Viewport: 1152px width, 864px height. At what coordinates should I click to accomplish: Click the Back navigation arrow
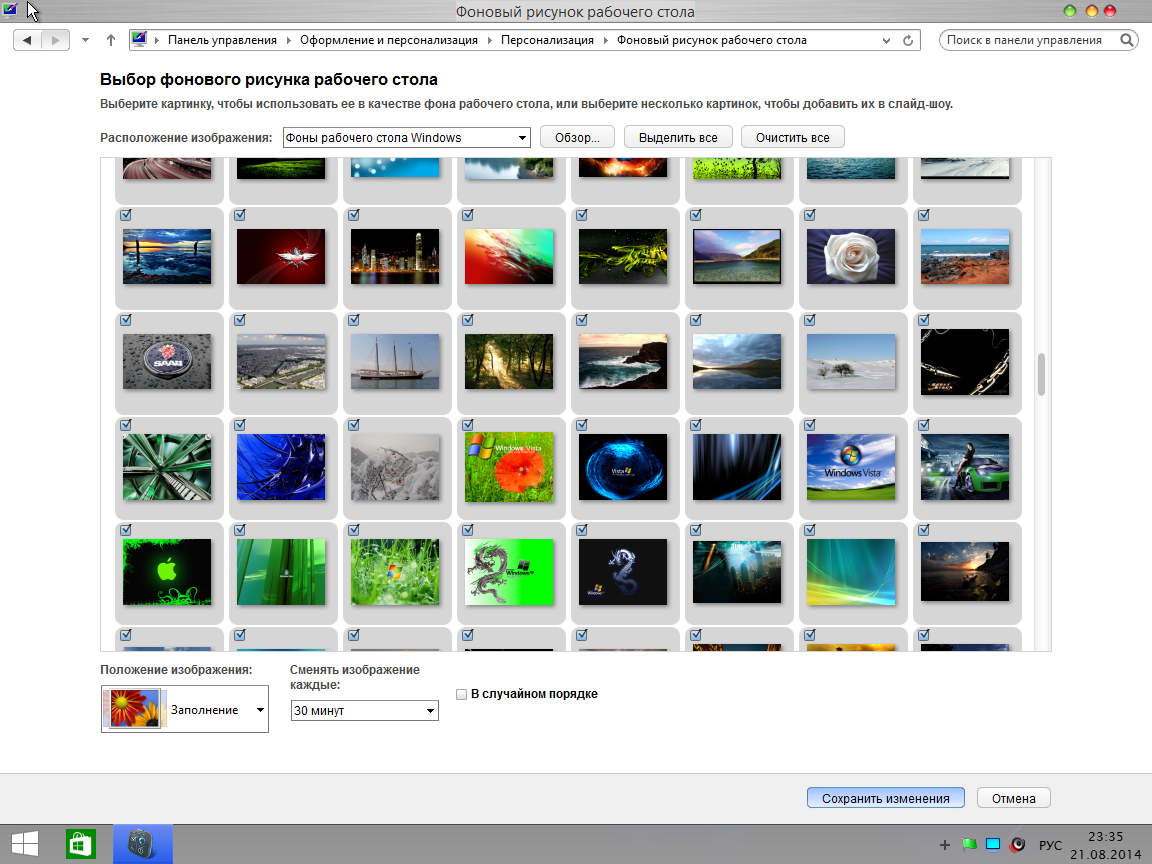(x=27, y=40)
